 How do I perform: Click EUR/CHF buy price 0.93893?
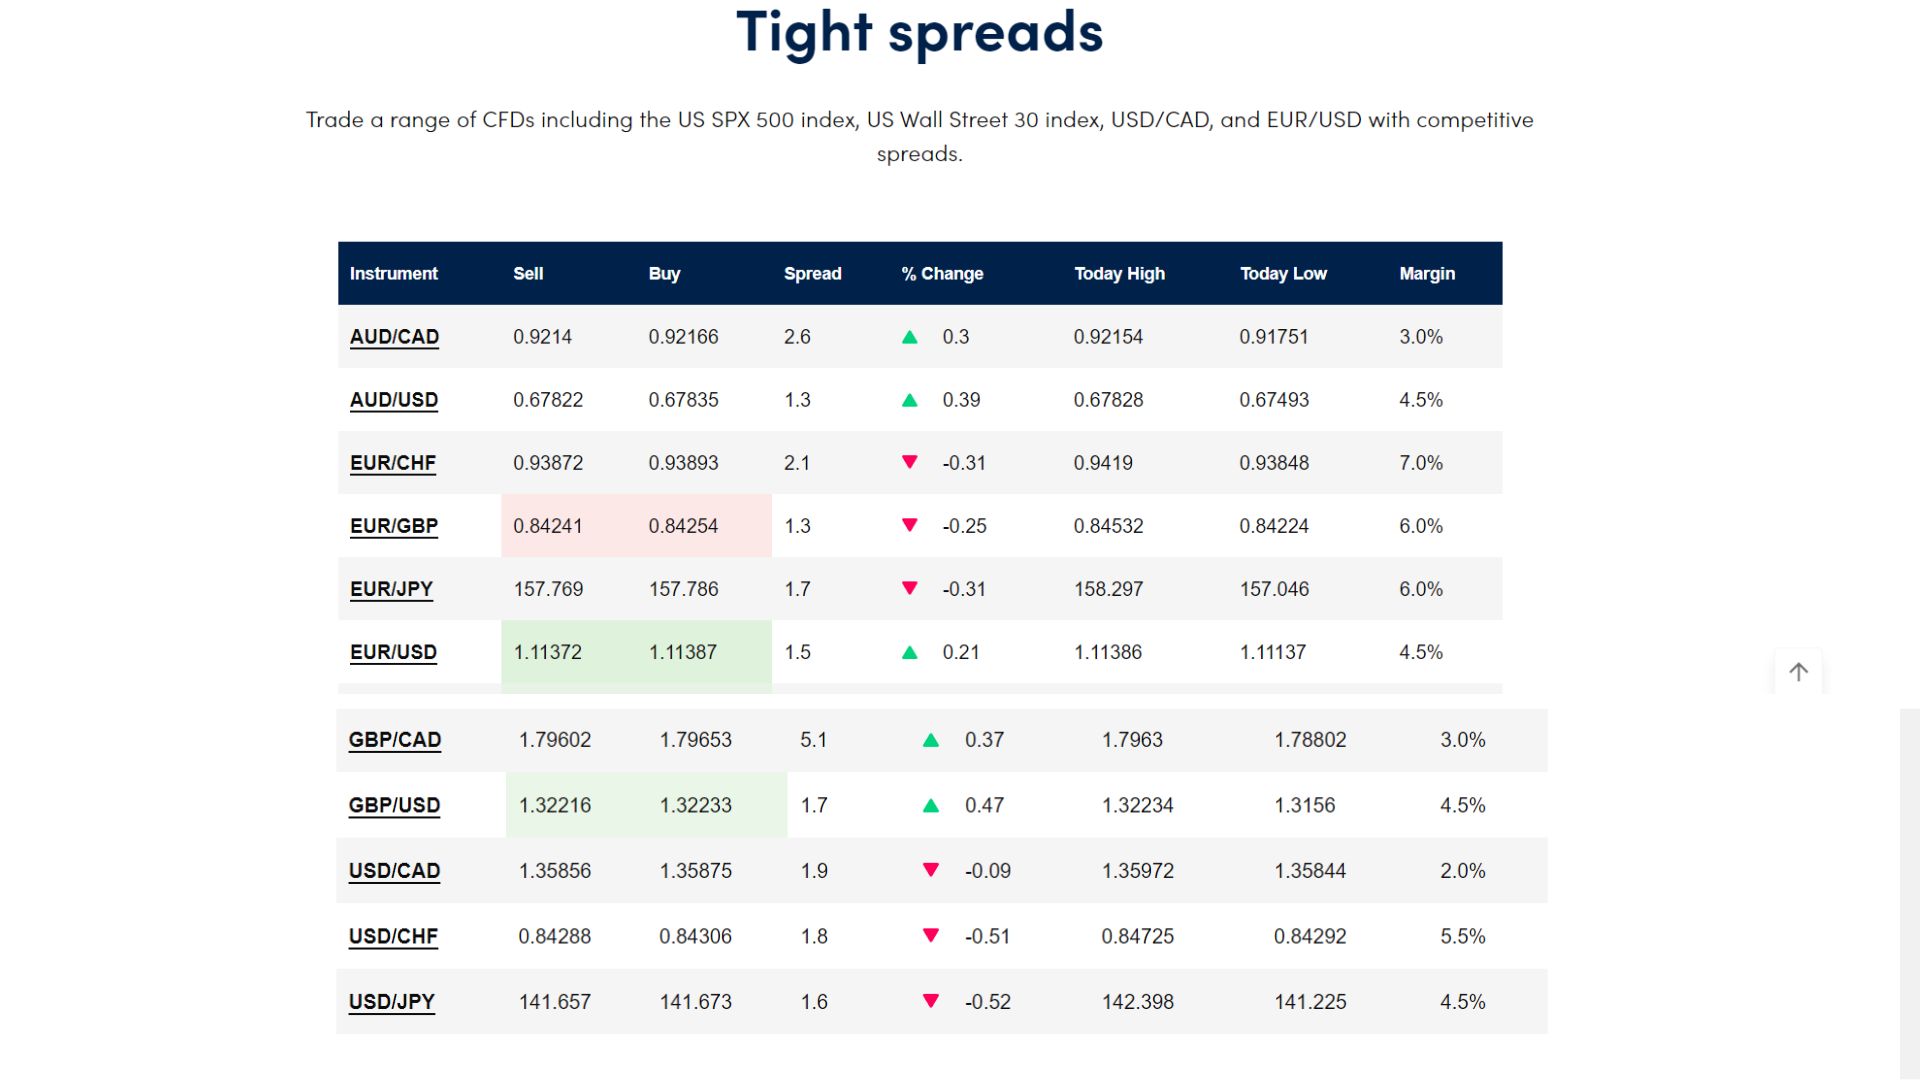pos(683,463)
